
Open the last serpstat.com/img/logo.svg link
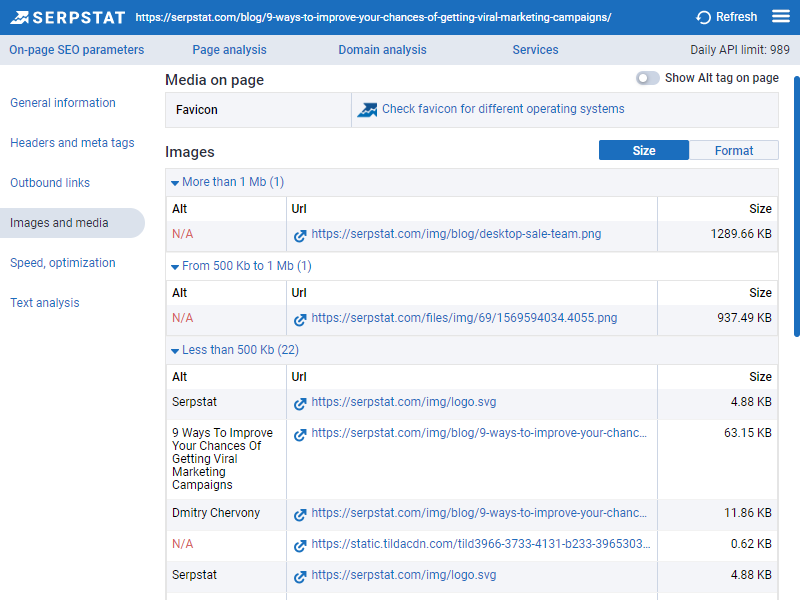(x=404, y=575)
